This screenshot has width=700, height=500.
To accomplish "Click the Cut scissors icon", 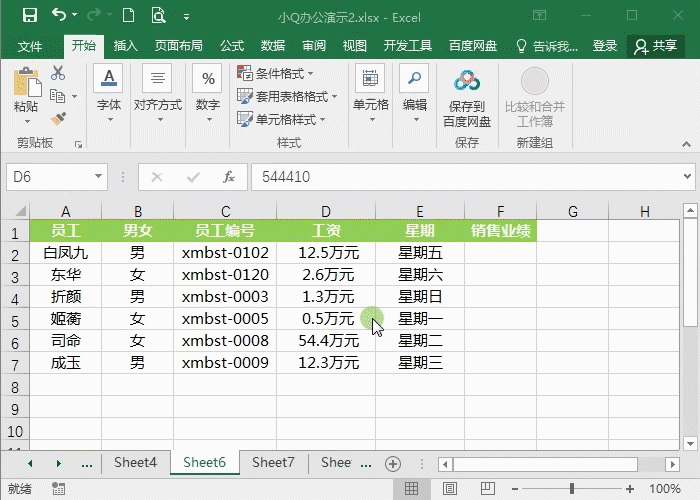I will [x=58, y=73].
